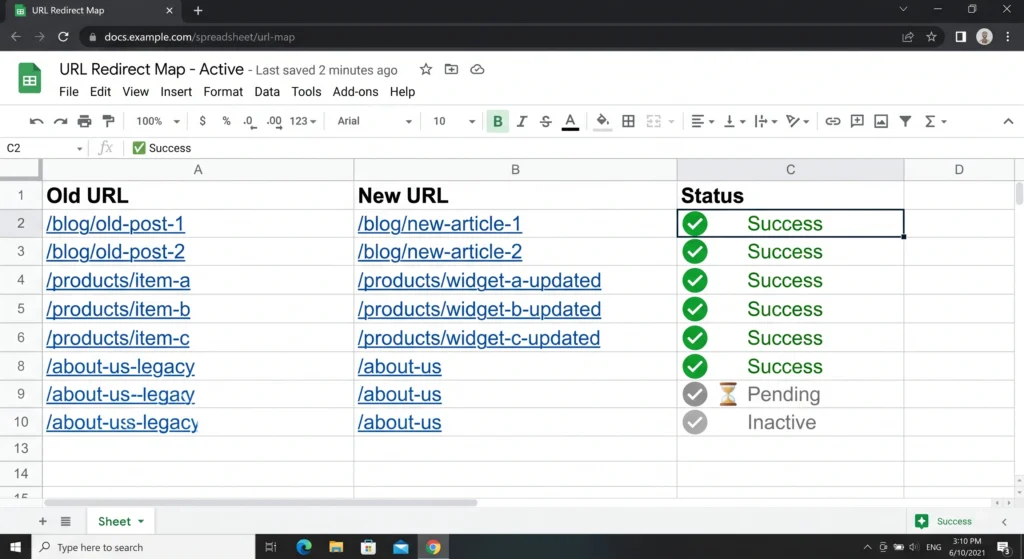The image size is (1024, 559).
Task: Open the Data menu
Action: (x=266, y=91)
